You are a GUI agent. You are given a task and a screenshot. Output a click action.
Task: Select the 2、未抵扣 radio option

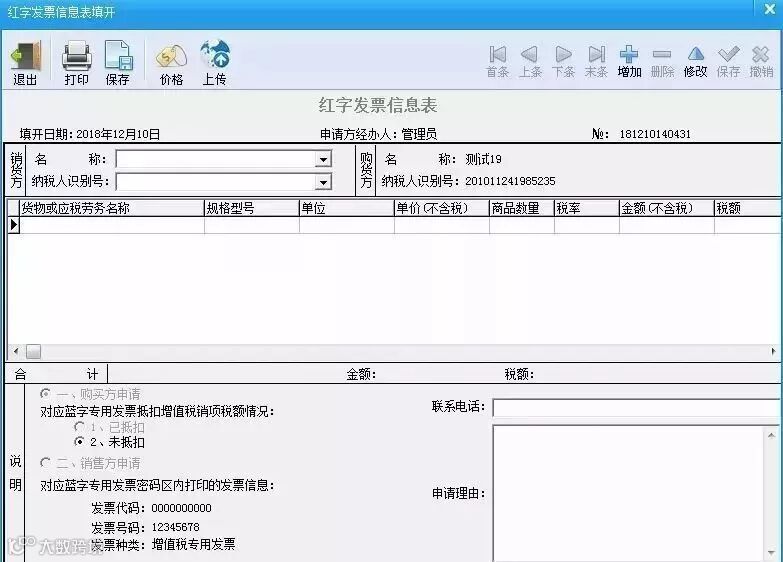(x=79, y=442)
